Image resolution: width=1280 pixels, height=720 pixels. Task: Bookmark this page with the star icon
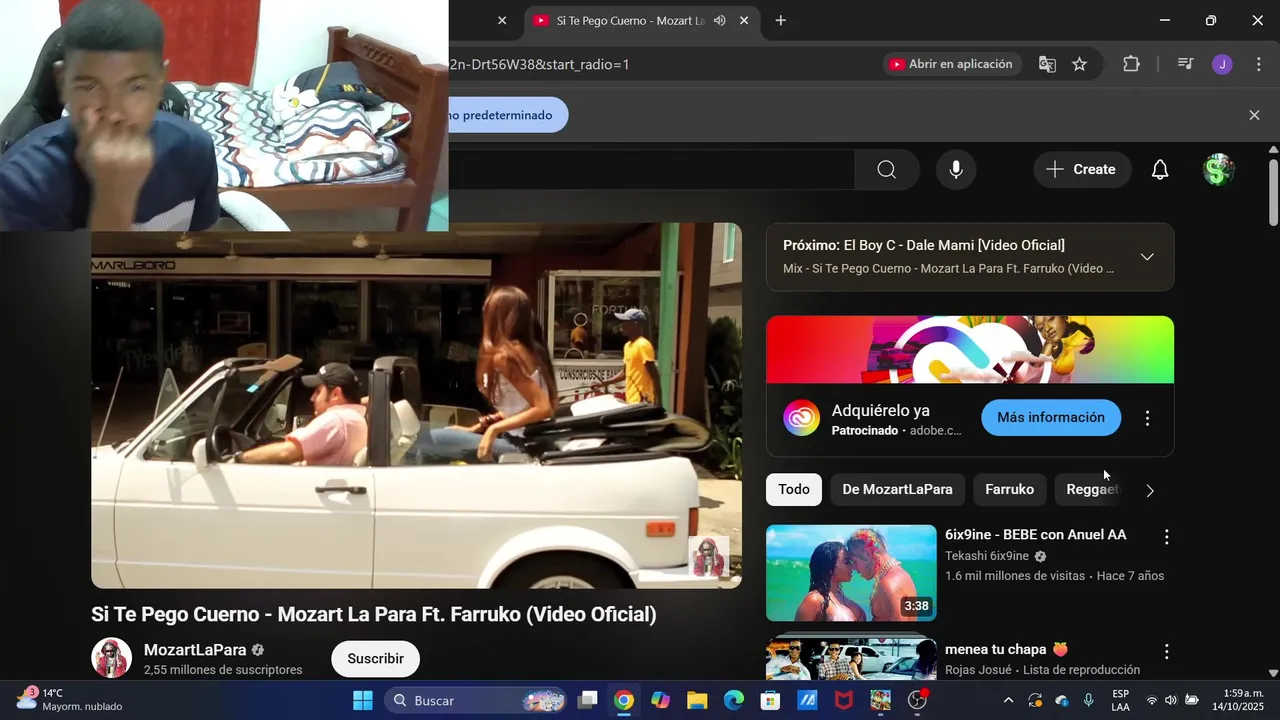[x=1079, y=64]
